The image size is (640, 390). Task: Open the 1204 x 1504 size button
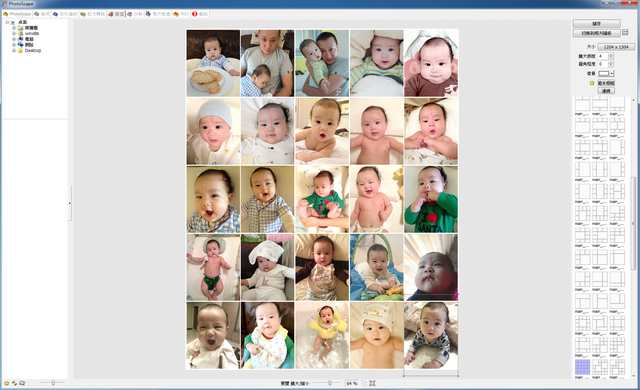click(x=616, y=47)
